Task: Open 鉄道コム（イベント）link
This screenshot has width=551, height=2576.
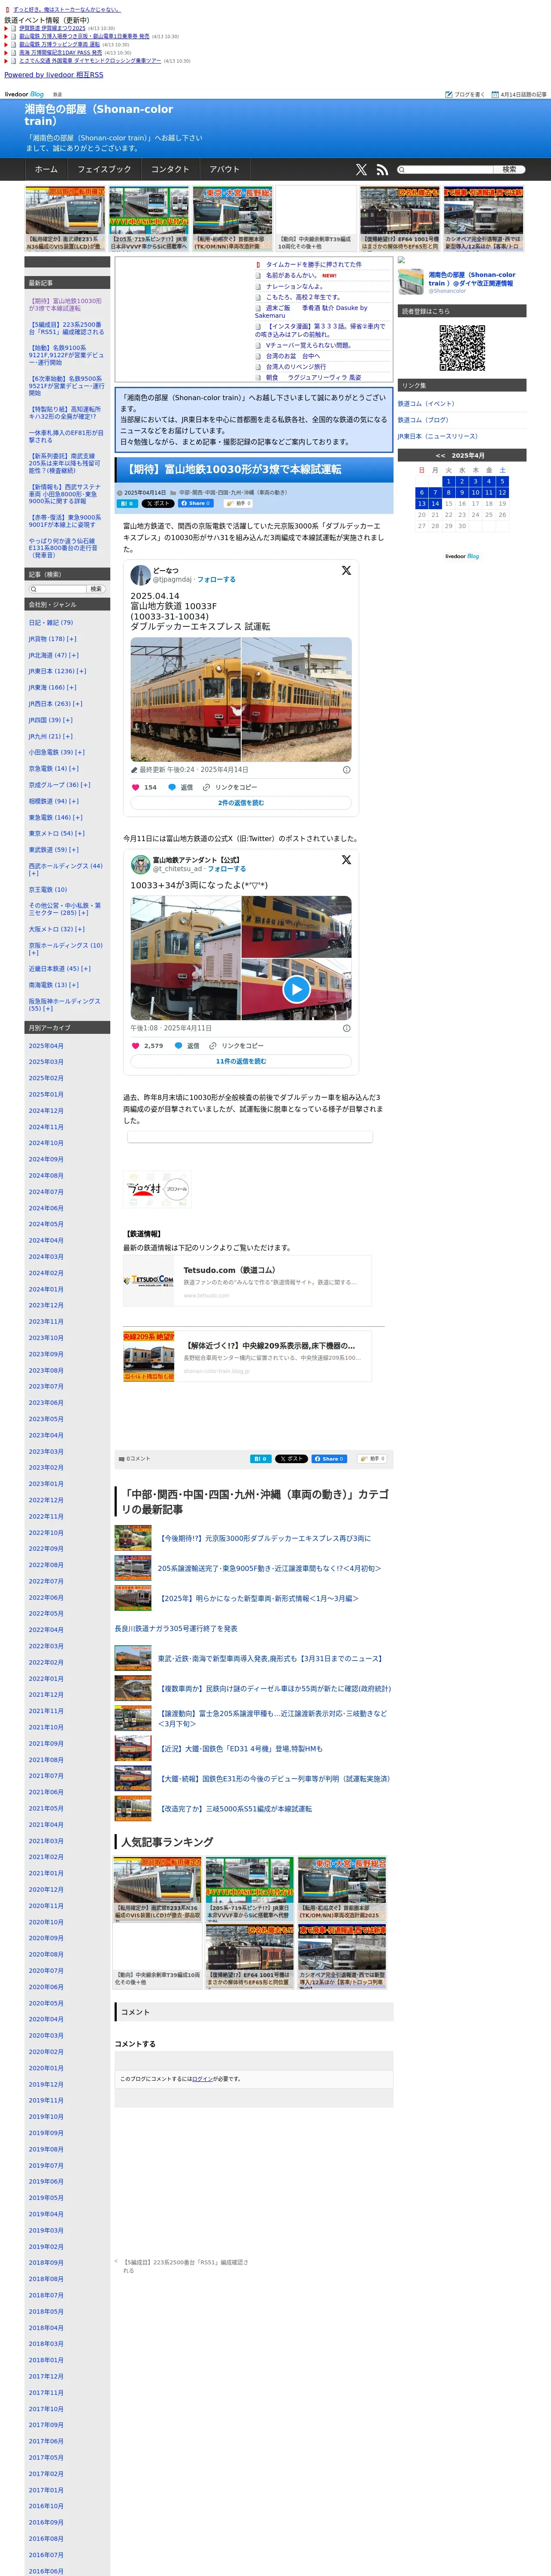Action: (426, 404)
